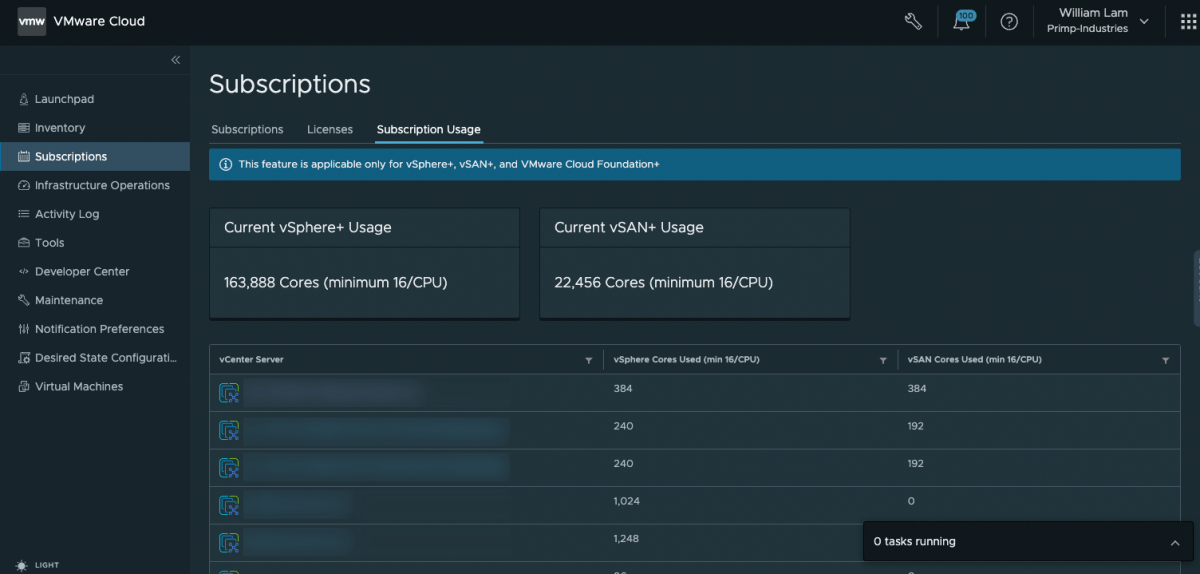Collapse the sidebar with double chevron
This screenshot has height=574, width=1200.
coord(175,60)
